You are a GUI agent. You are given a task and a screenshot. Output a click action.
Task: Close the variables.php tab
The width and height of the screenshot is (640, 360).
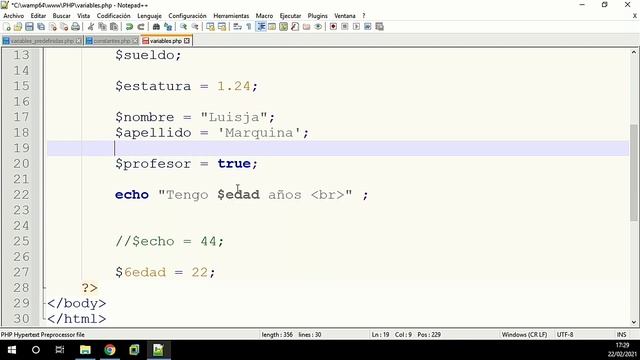tap(187, 41)
